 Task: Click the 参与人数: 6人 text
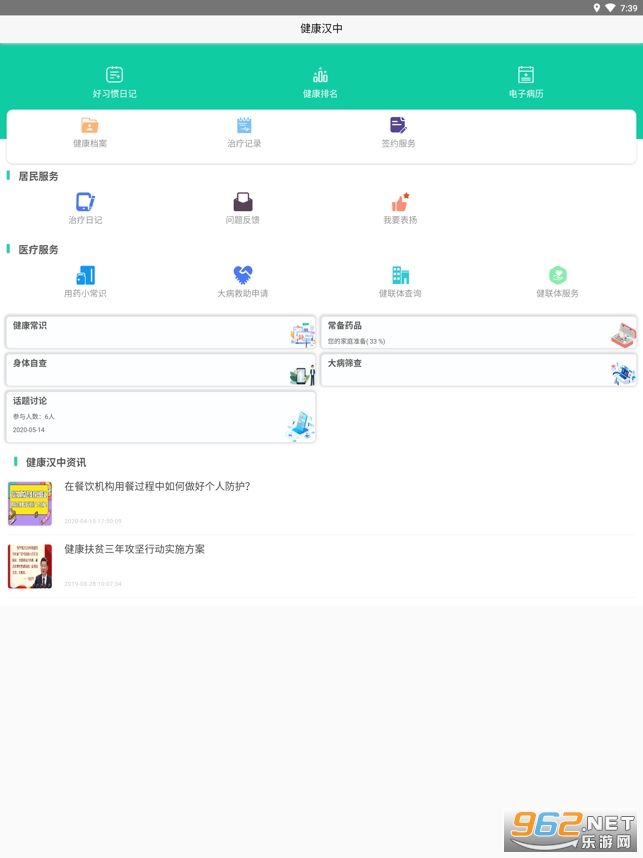pos(34,416)
